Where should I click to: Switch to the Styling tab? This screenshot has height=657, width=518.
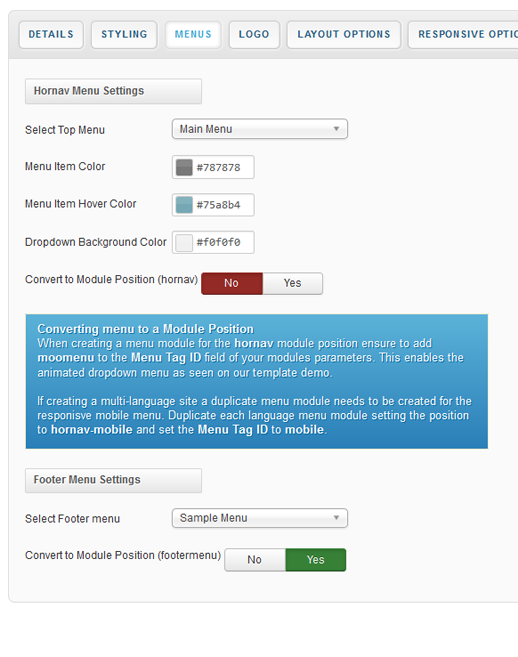124,34
